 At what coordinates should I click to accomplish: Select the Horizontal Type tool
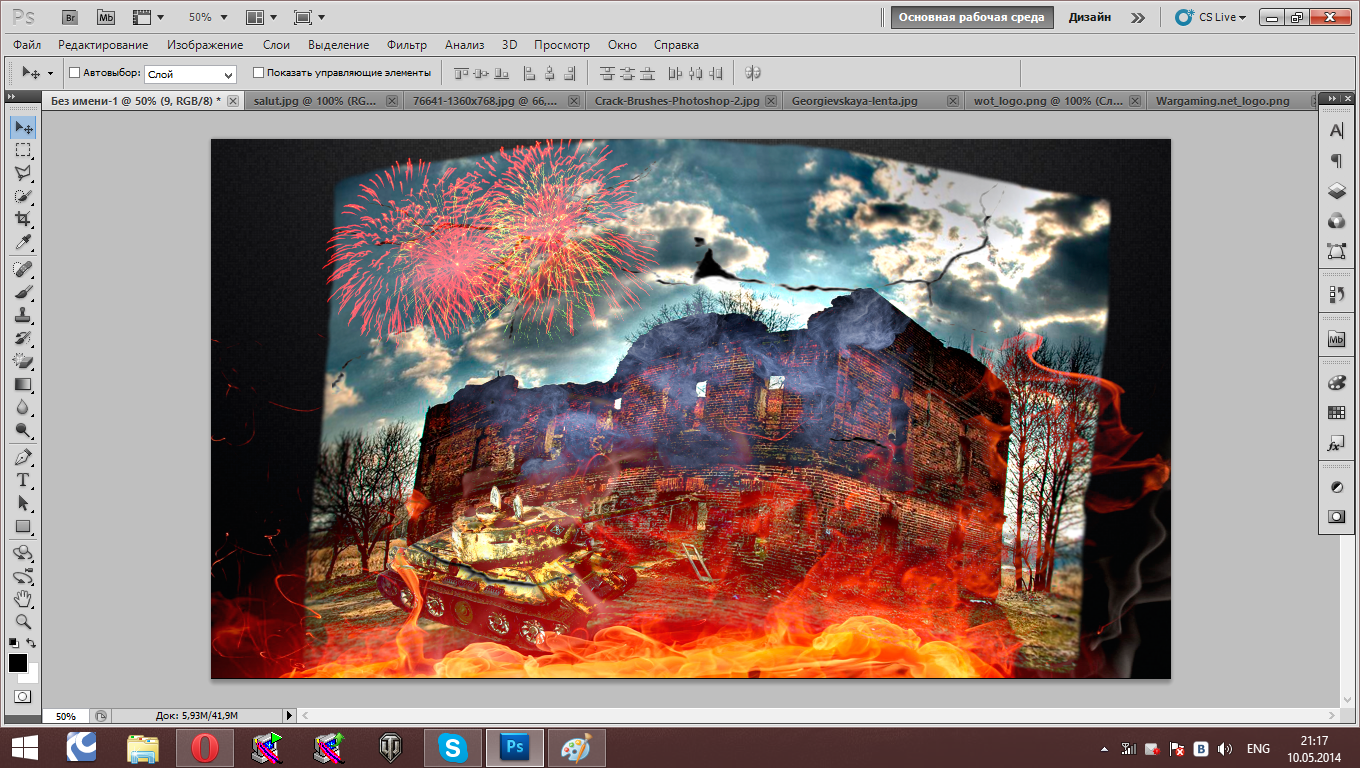tap(23, 480)
